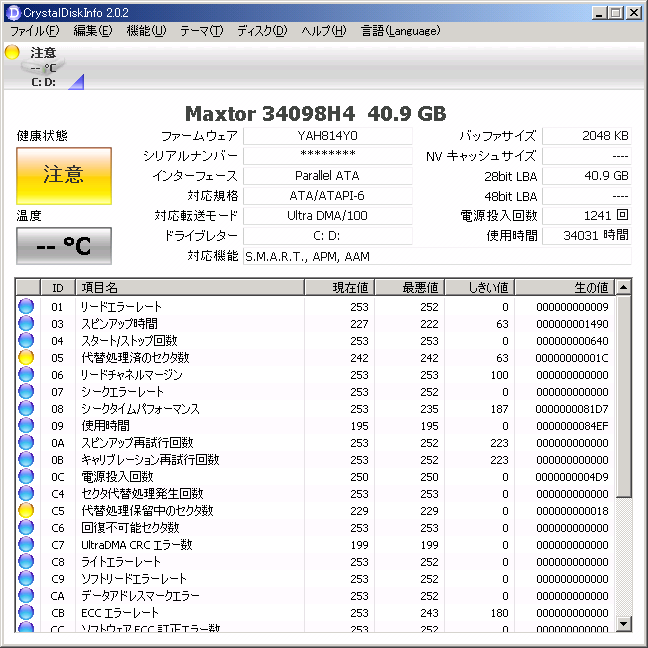Click the status orb for ID 01 リードエラーレート
648x648 pixels.
[26, 306]
